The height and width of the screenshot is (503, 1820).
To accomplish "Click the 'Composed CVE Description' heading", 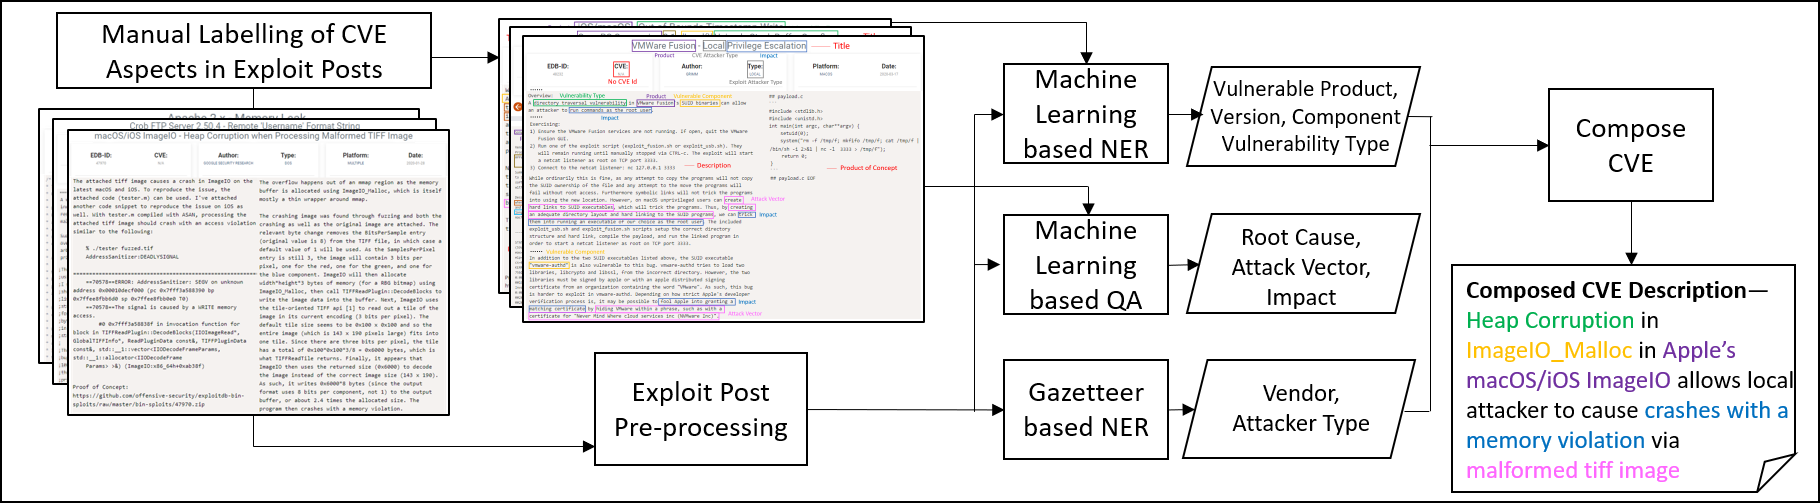I will [1606, 291].
